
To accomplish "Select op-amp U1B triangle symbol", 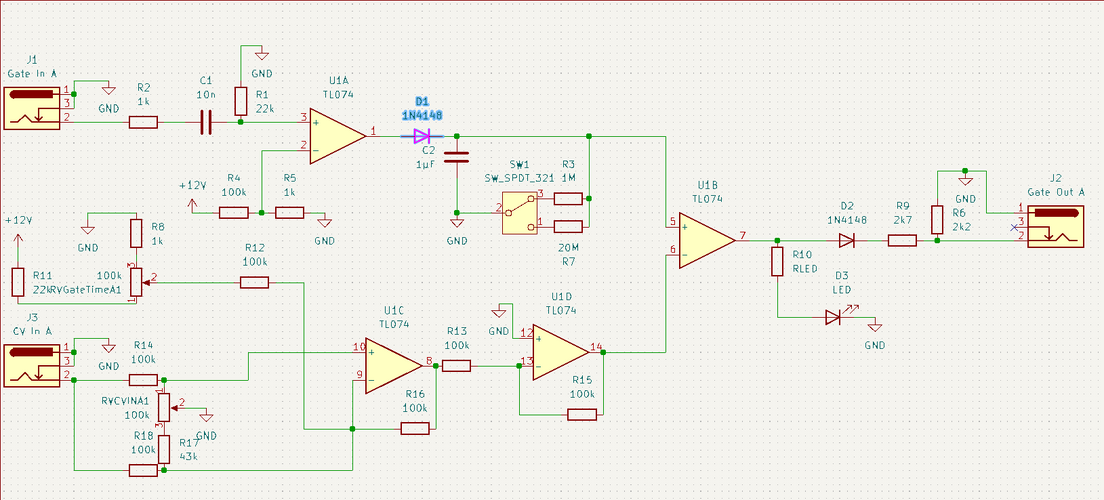I will [707, 240].
